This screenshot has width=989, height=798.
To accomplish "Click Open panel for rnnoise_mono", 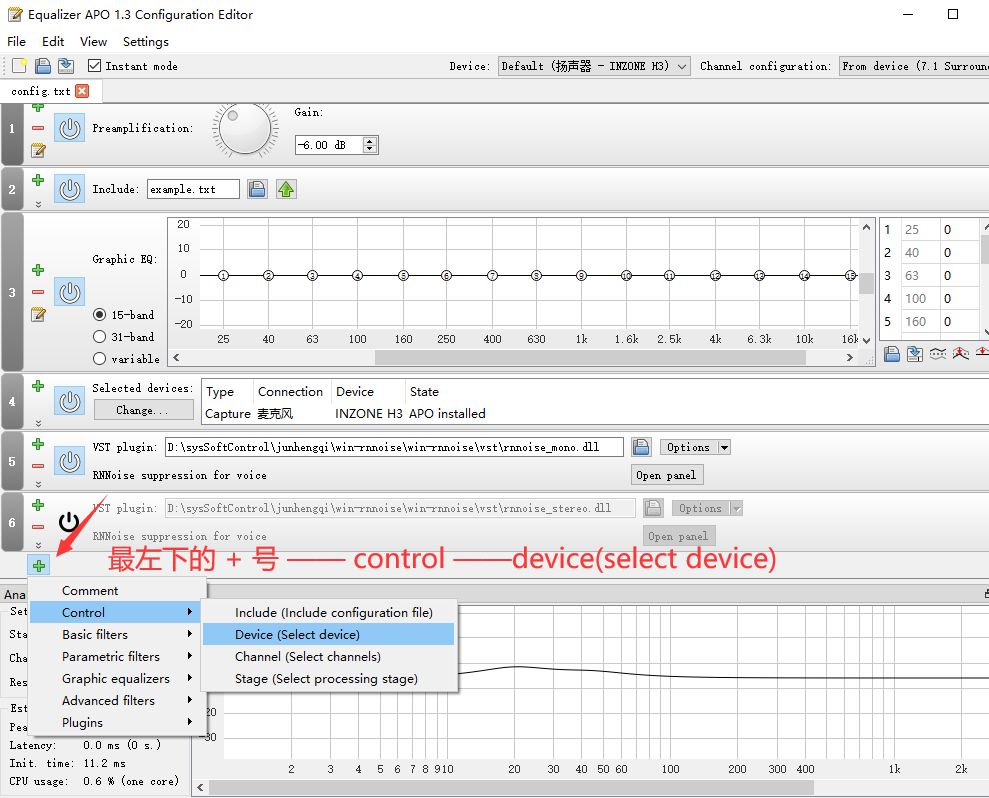I will pos(667,475).
